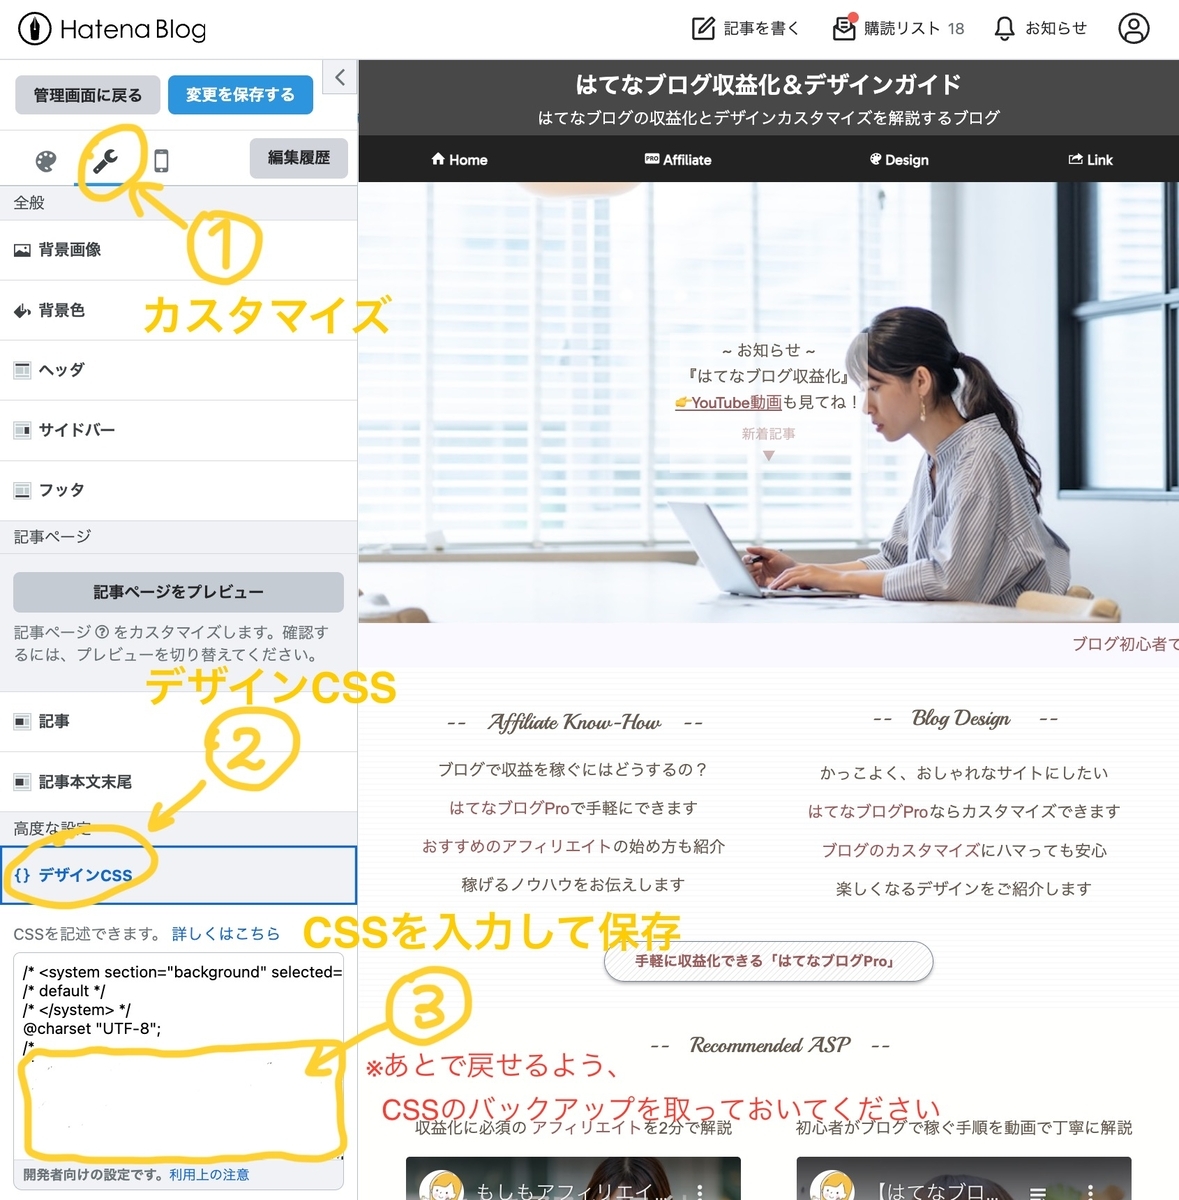
Task: Select デザインCSS section
Action: click(x=178, y=875)
